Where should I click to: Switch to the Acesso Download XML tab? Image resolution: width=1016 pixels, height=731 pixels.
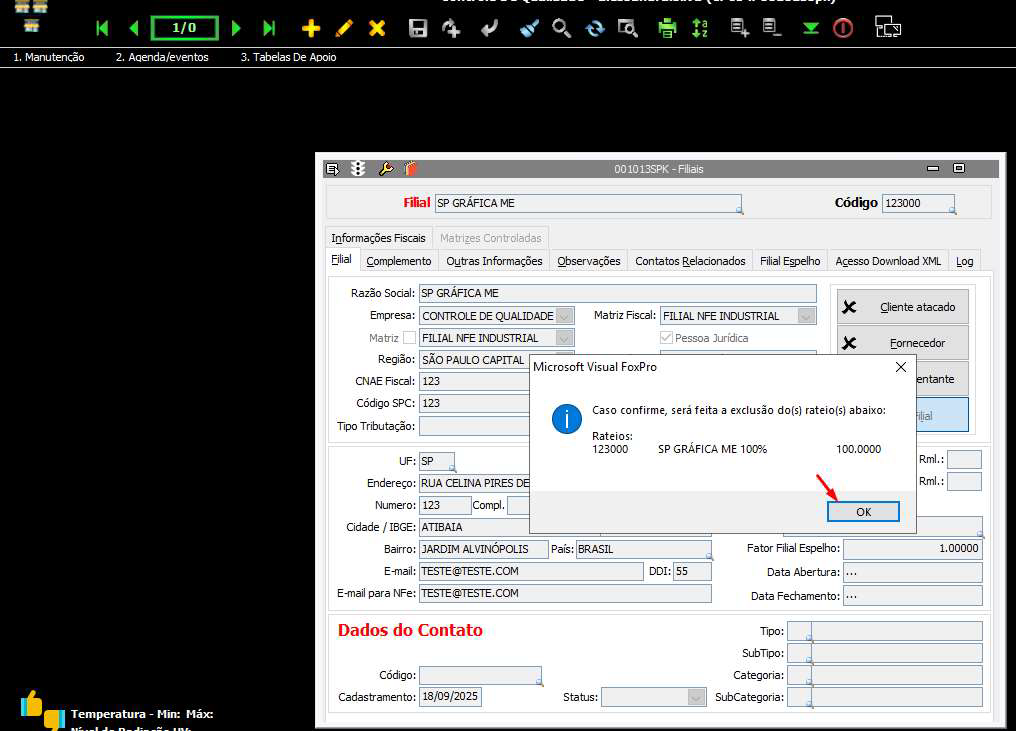click(x=888, y=261)
